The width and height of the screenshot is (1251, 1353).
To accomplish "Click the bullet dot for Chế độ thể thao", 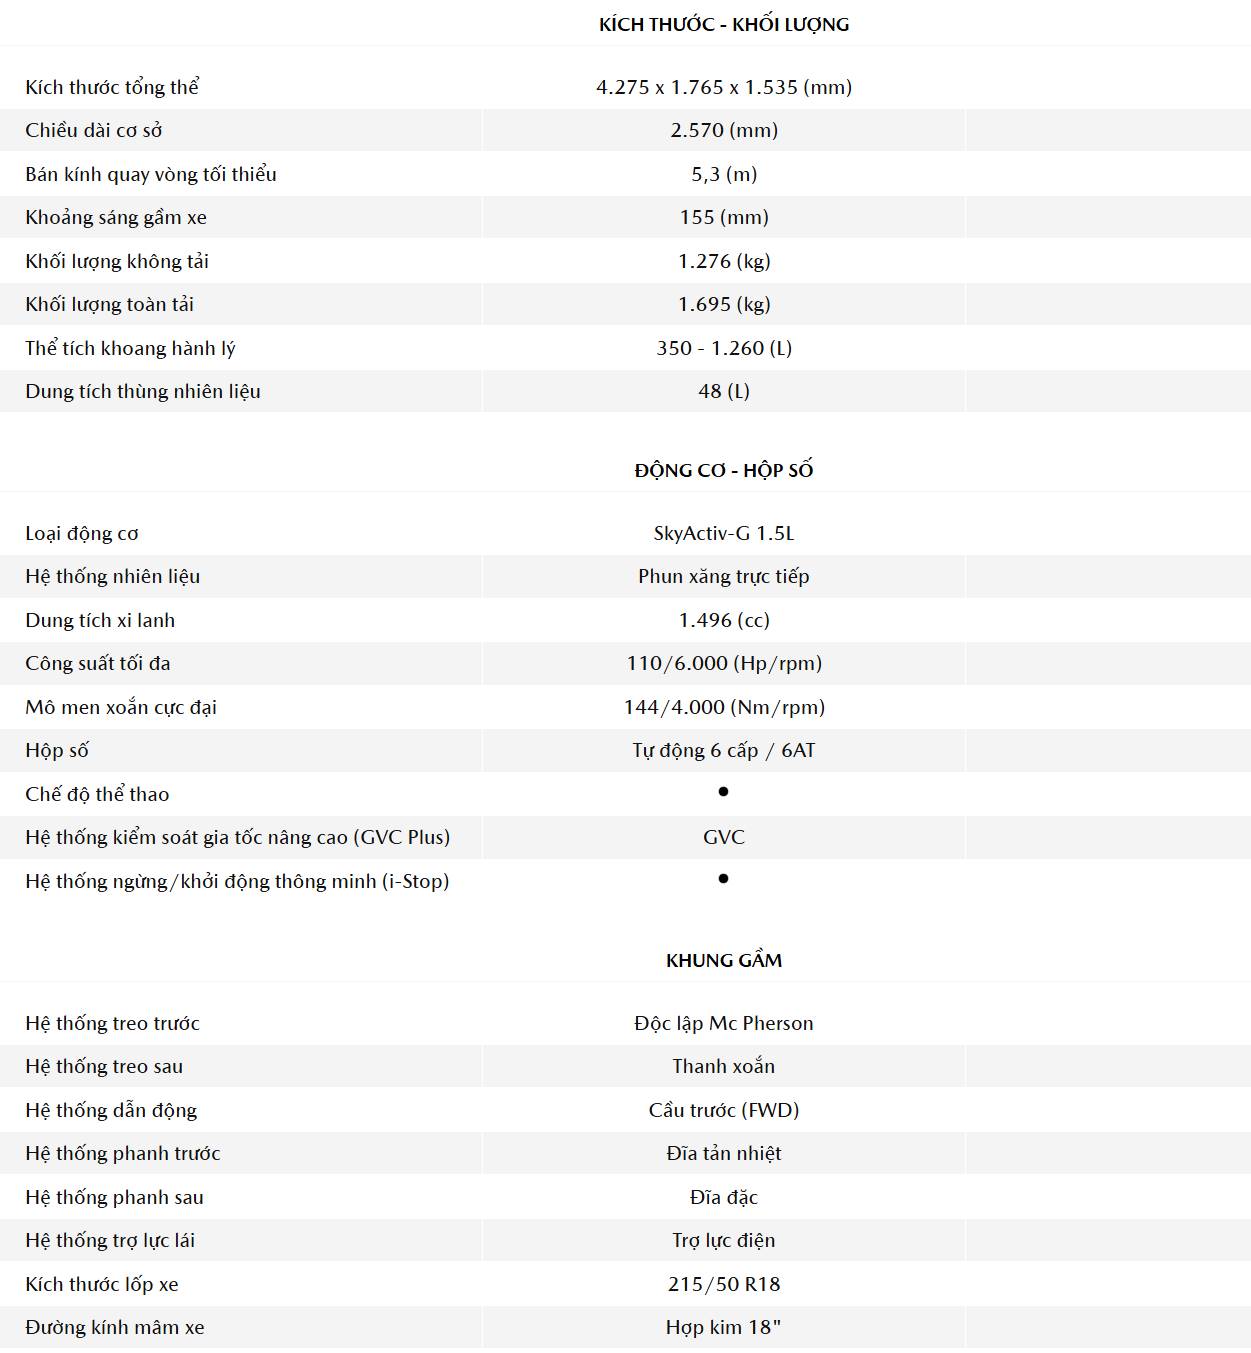I will click(723, 792).
